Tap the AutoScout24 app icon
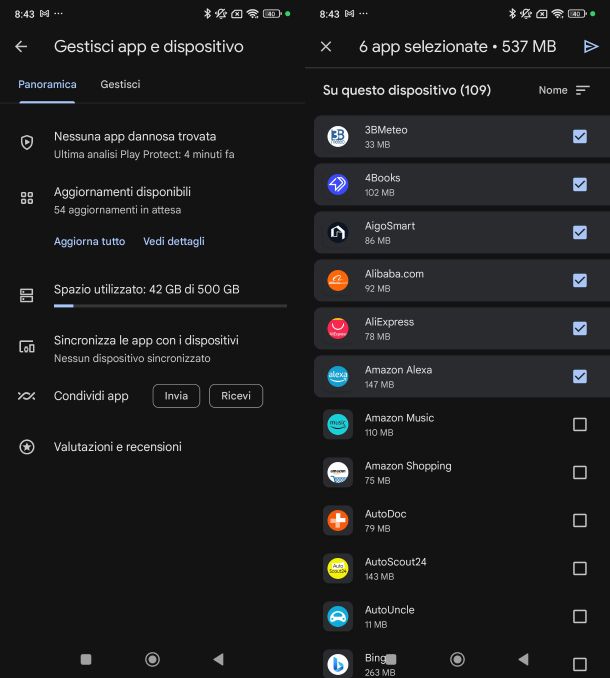 click(x=338, y=569)
